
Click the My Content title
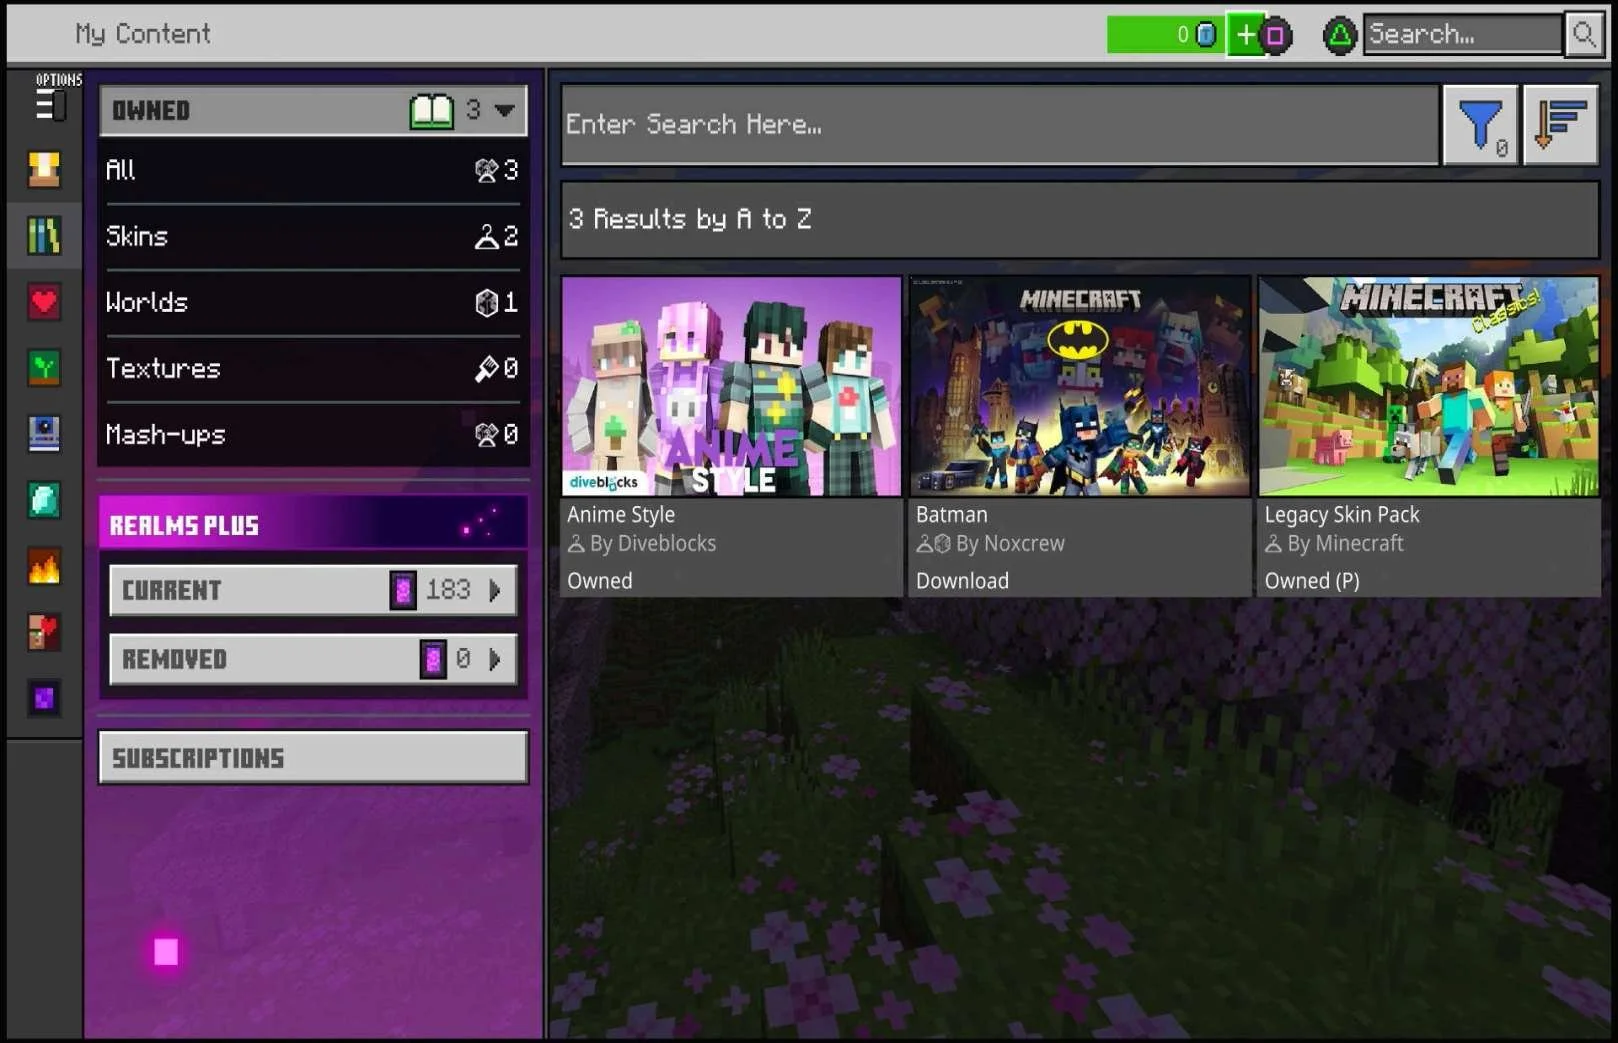tap(143, 34)
